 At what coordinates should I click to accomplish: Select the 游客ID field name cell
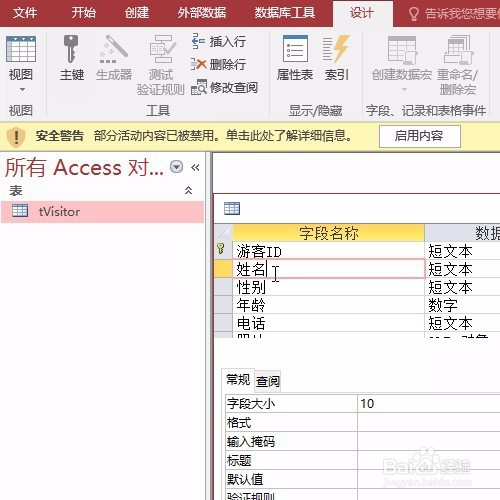[x=328, y=251]
